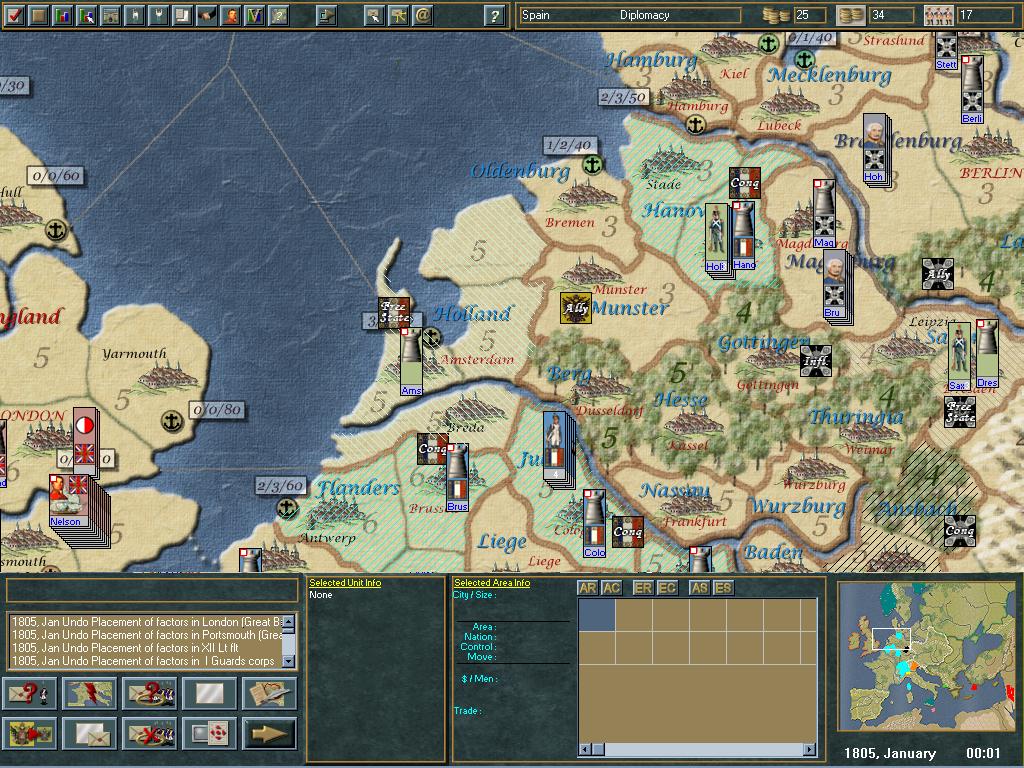Click the envelope with yellow arrows icon
The width and height of the screenshot is (1024, 768).
coord(398,15)
